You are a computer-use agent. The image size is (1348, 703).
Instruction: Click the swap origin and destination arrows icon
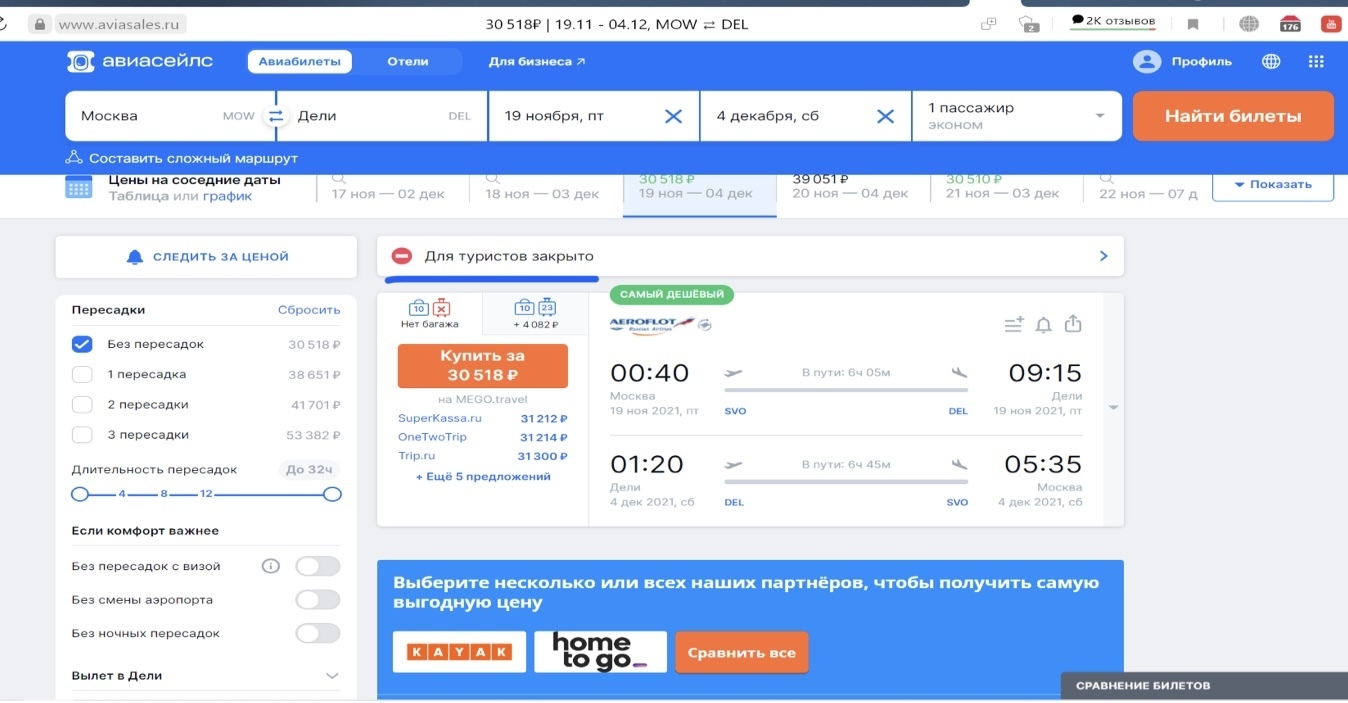(x=275, y=116)
